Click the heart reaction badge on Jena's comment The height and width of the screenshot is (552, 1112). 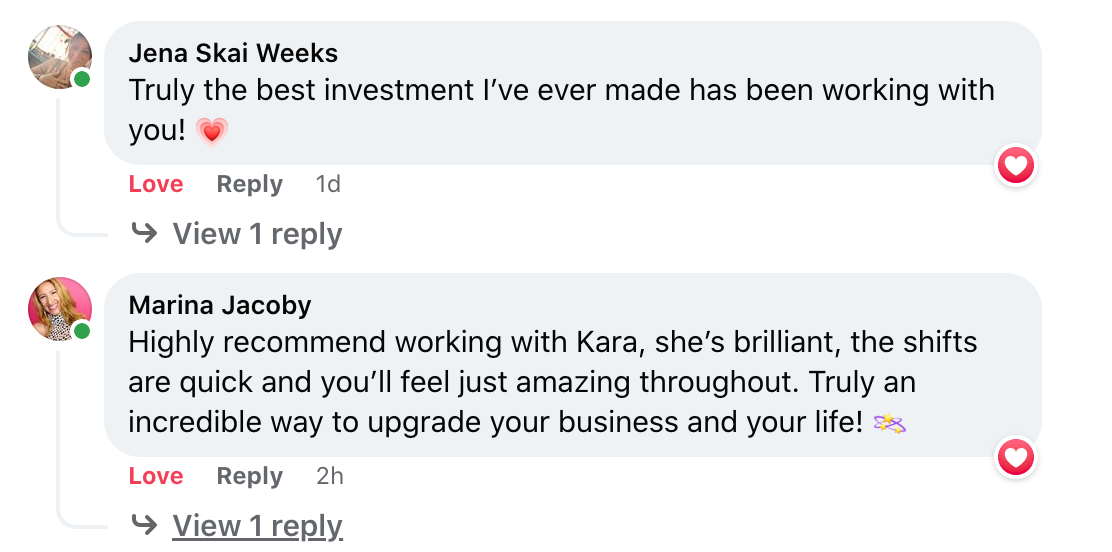pos(1016,165)
